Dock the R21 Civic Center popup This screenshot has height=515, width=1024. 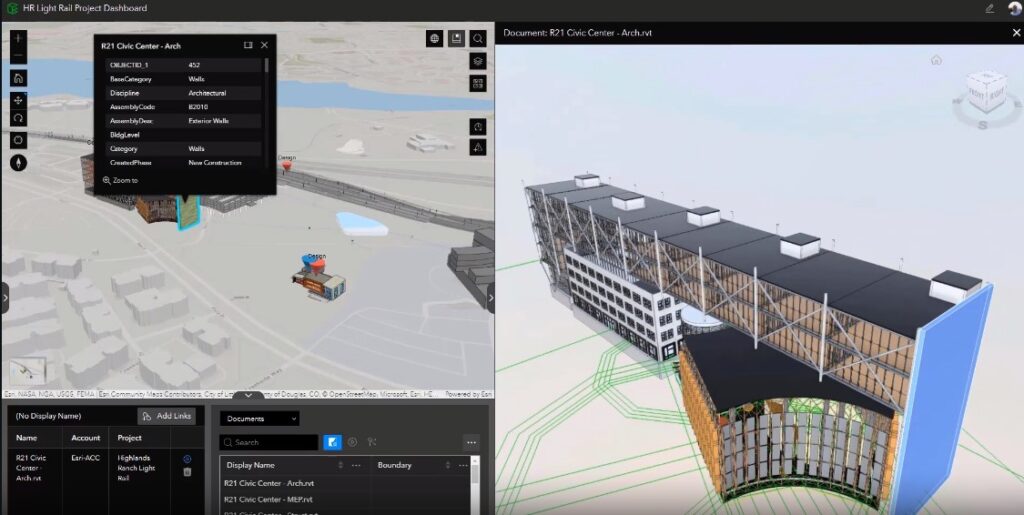248,46
